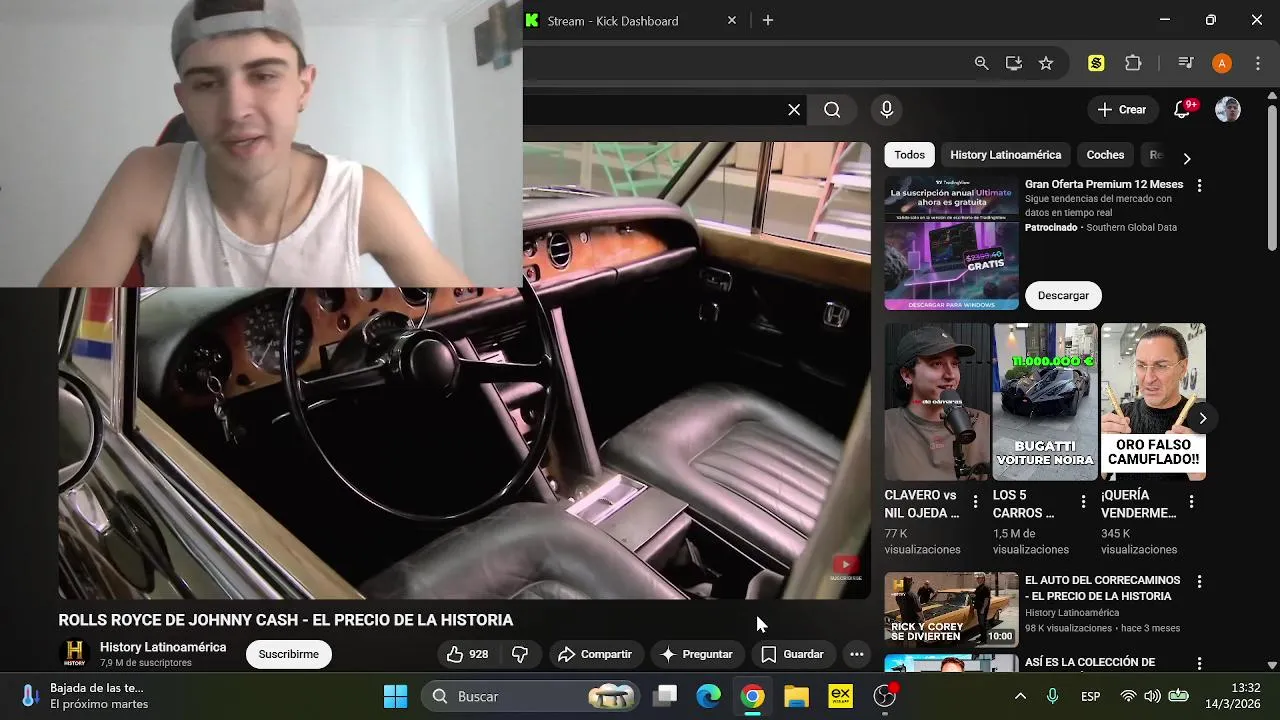Open options for EL AUTO DEL CORRECAMINOS video

pyautogui.click(x=1199, y=581)
